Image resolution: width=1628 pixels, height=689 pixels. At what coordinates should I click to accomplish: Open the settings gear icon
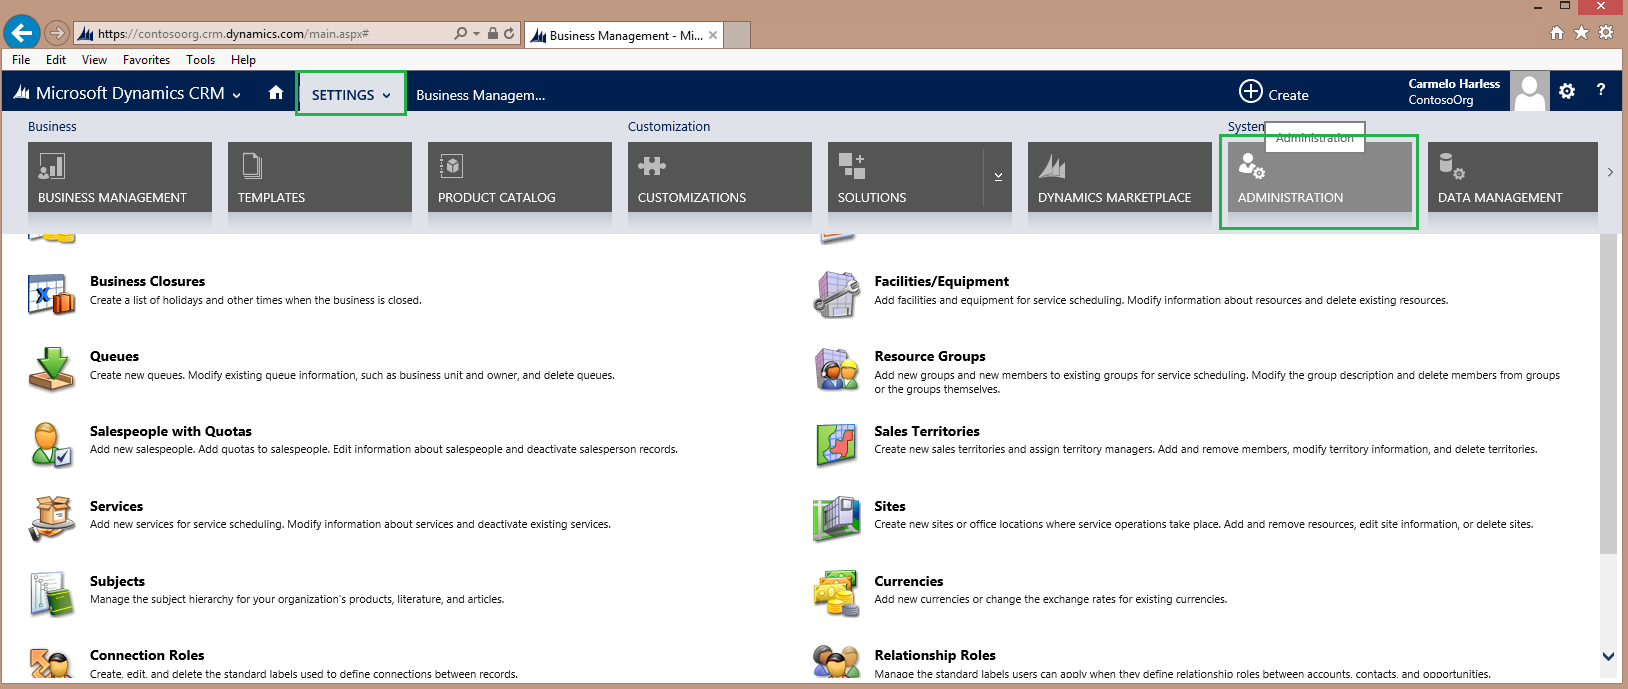[x=1567, y=91]
